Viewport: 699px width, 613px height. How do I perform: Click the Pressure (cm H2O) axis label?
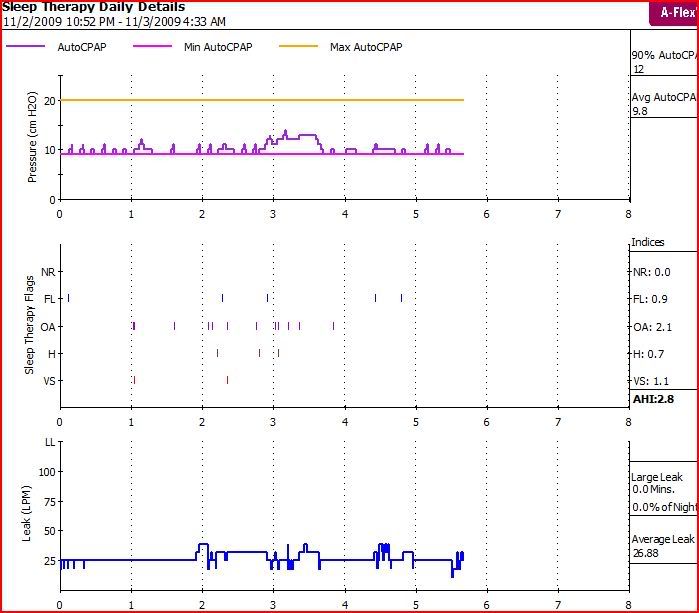tap(32, 138)
